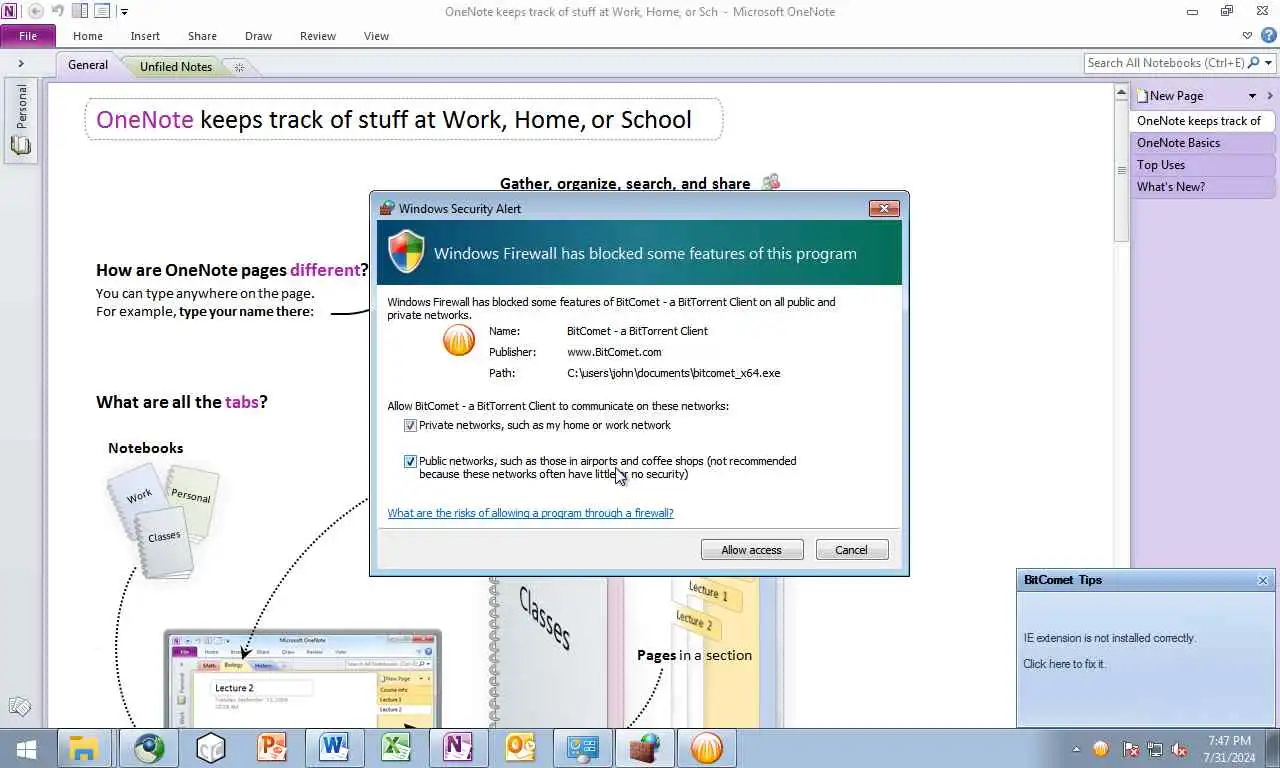Click the OneNote app icon in title bar
This screenshot has width=1280, height=768.
[x=10, y=11]
